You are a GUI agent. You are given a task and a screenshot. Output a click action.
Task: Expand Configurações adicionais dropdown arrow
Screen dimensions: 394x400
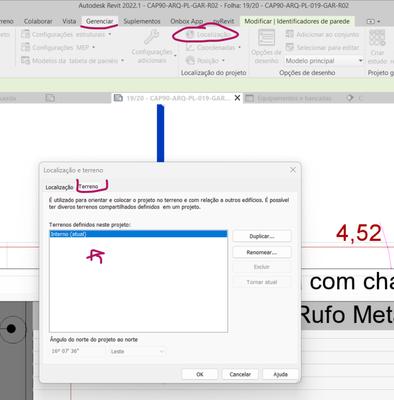pyautogui.click(x=176, y=55)
